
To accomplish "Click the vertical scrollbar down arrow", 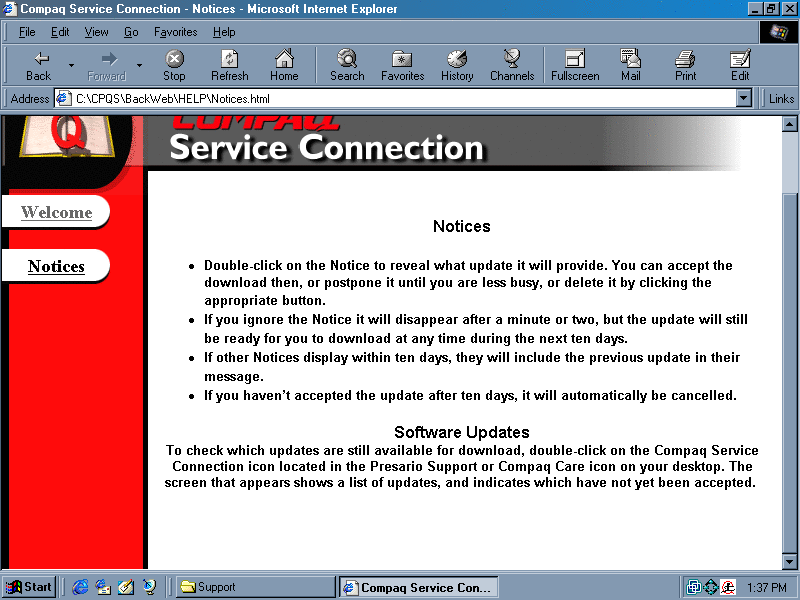I will tap(789, 562).
